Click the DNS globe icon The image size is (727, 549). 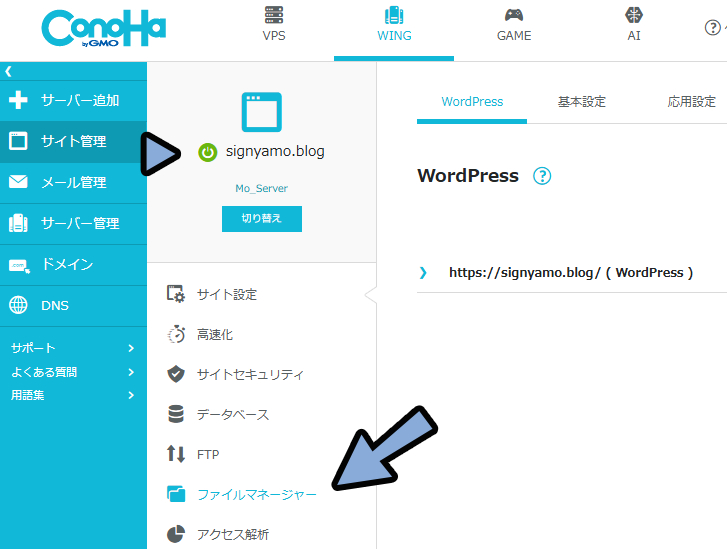point(19,305)
